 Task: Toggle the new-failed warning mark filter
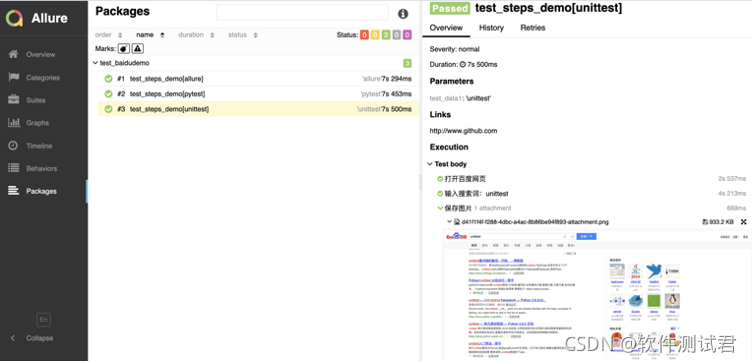(x=138, y=48)
